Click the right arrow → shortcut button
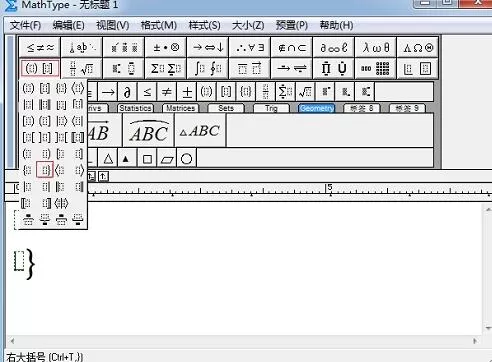 tap(108, 92)
